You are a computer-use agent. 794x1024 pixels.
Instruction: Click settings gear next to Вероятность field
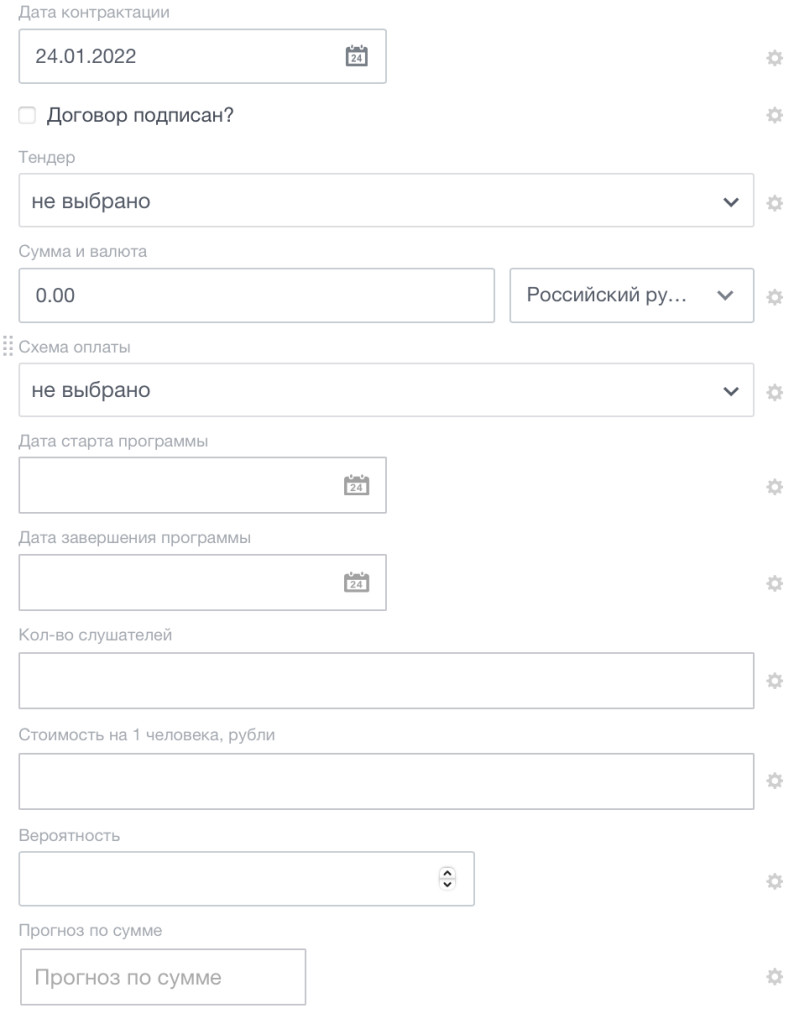click(x=773, y=881)
